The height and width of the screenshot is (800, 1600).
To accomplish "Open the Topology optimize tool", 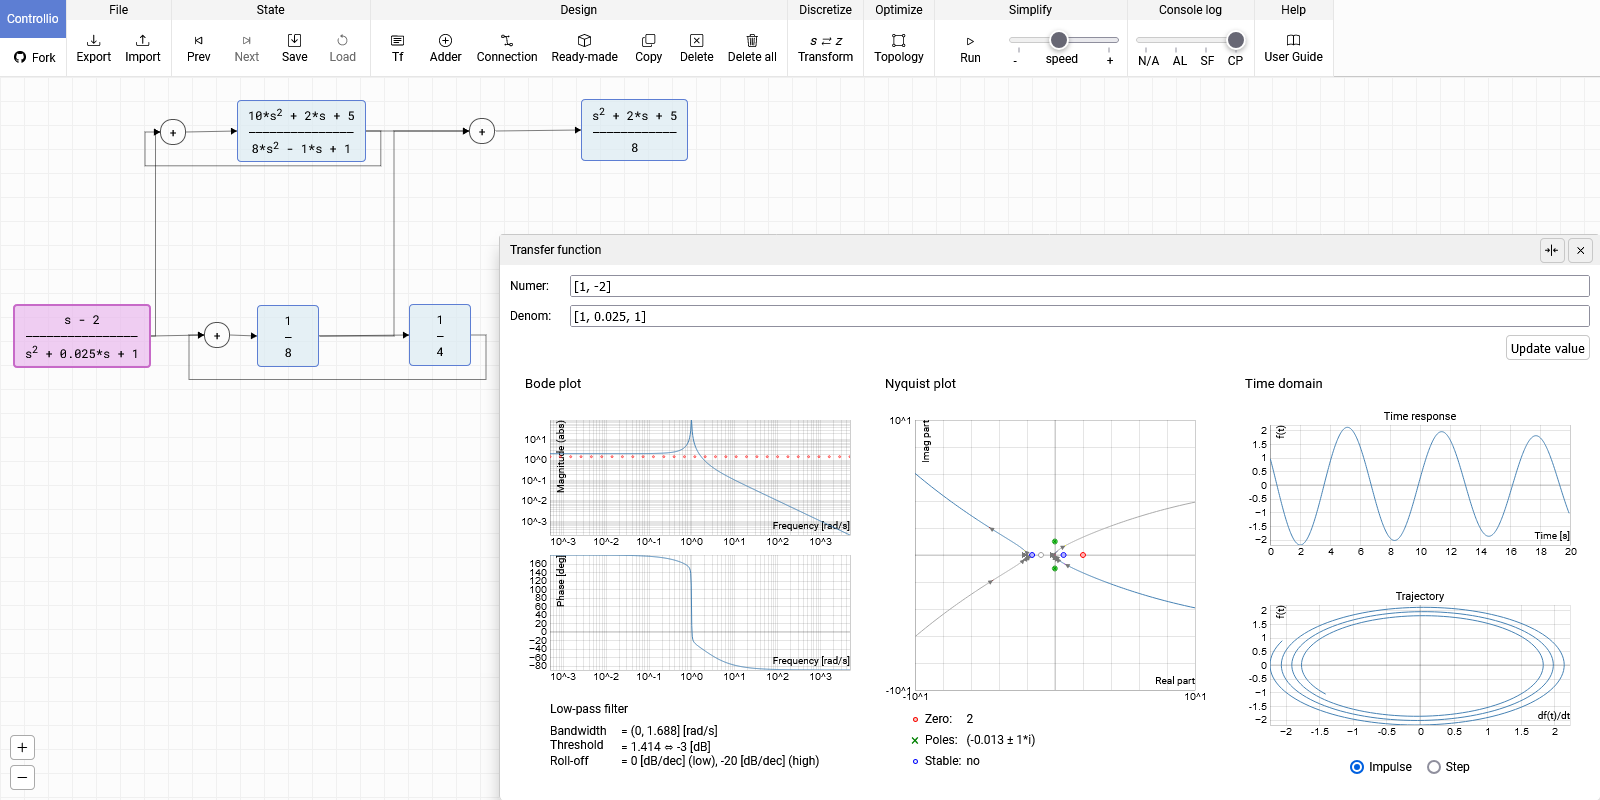I will click(899, 48).
